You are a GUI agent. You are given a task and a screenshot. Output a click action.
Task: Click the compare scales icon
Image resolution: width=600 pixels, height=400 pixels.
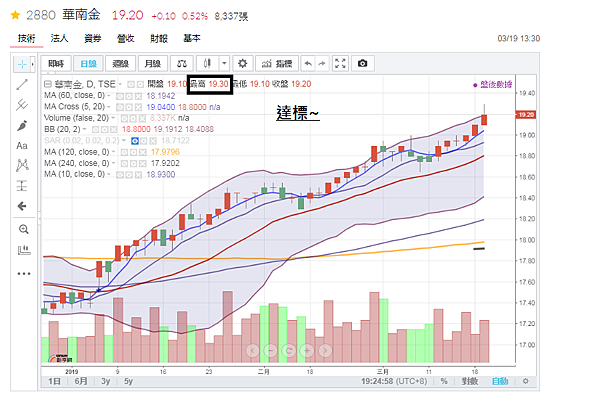(182, 64)
